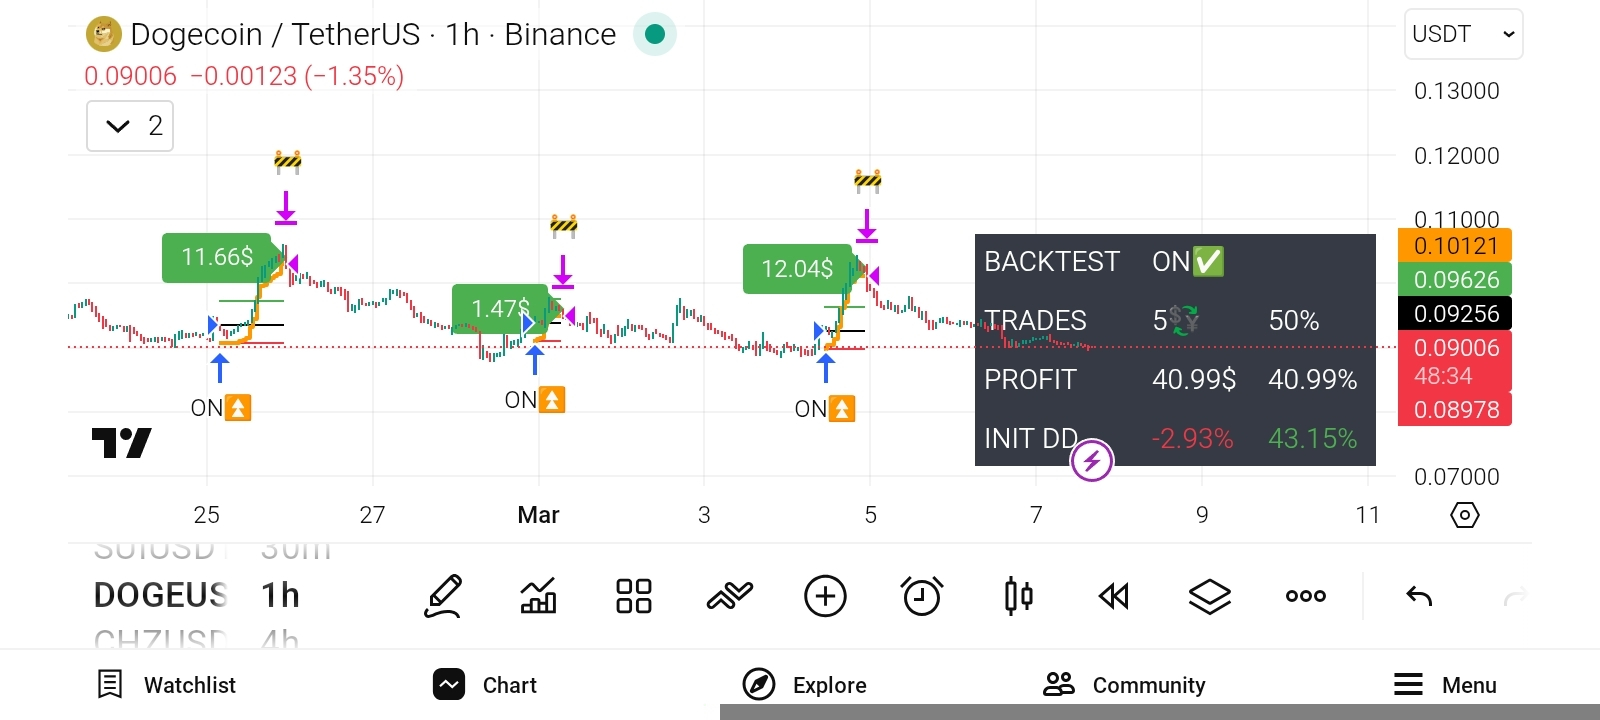This screenshot has width=1600, height=720.
Task: Open the object tree layers icon
Action: (1210, 596)
